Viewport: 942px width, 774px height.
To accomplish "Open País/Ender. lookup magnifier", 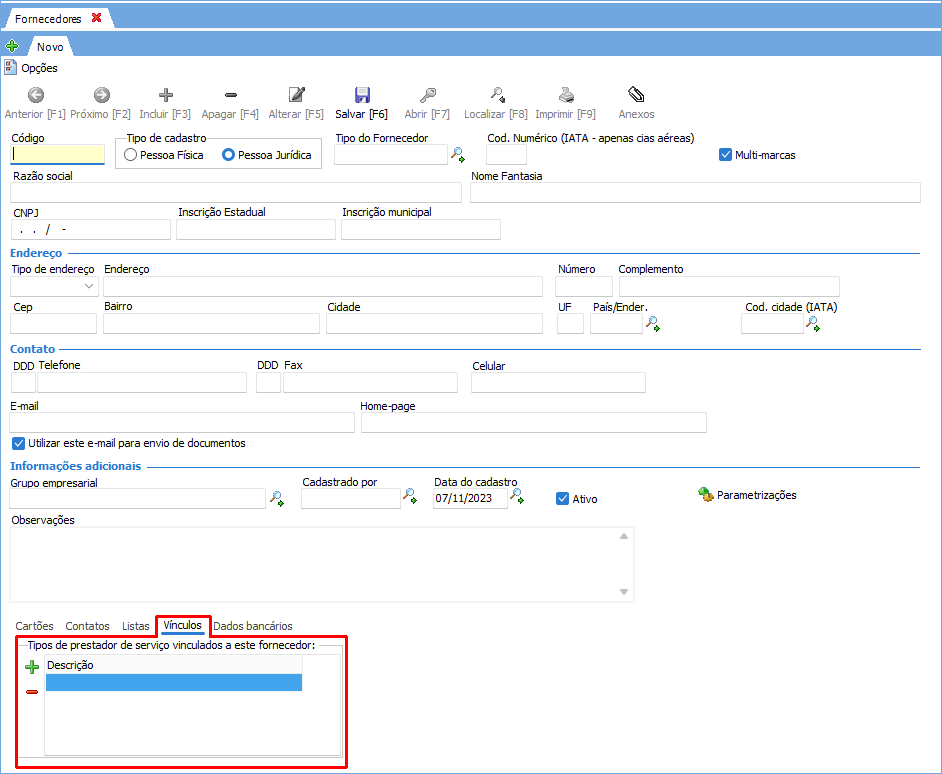I will tap(652, 324).
